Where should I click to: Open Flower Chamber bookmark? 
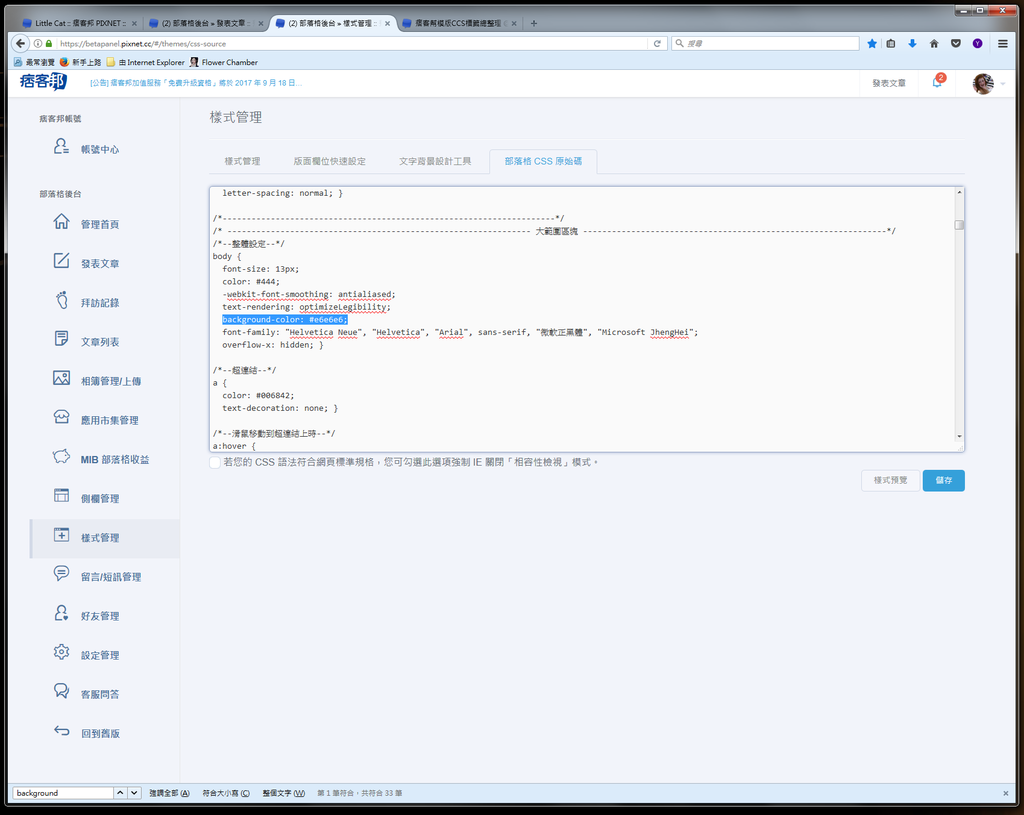coord(224,62)
